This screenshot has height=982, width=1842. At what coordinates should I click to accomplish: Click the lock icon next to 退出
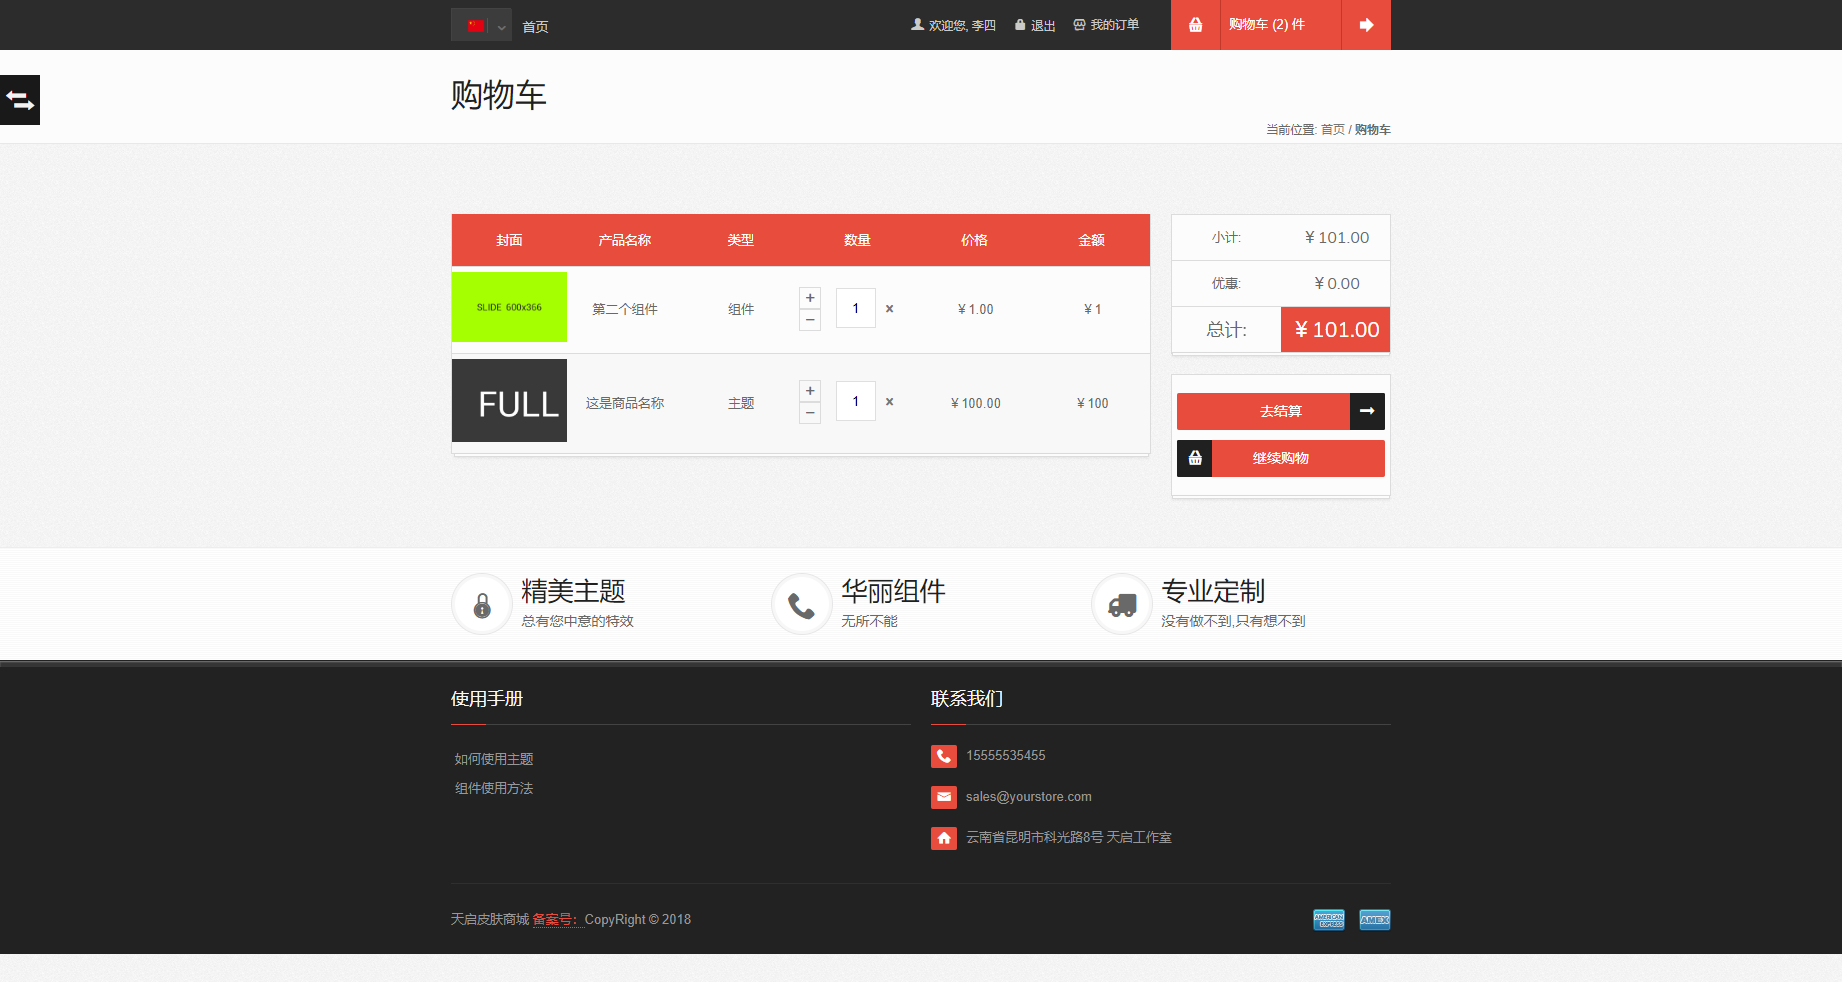[1018, 24]
